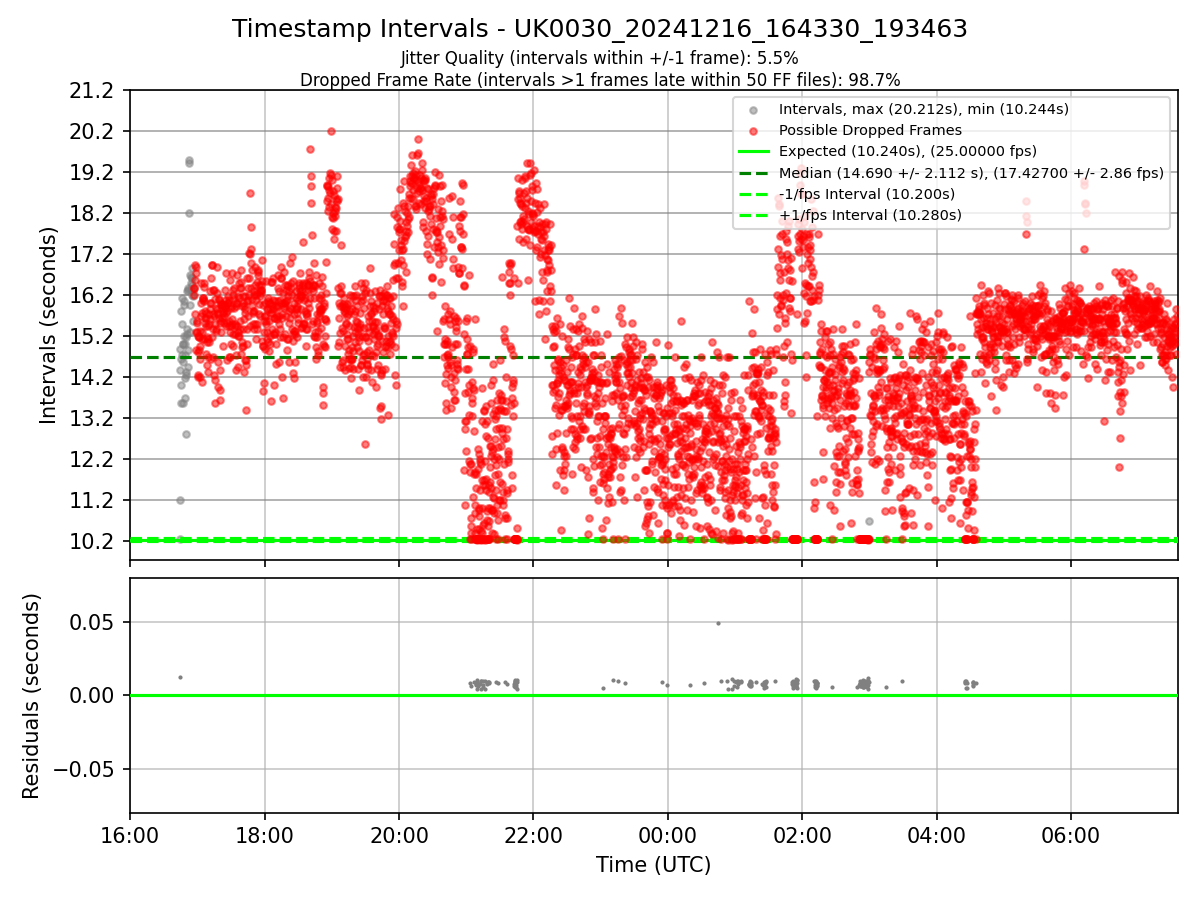Viewport: 1200px width, 900px height.
Task: Click the 'Dropped Frame Rate' subtitle line
Action: coord(600,79)
